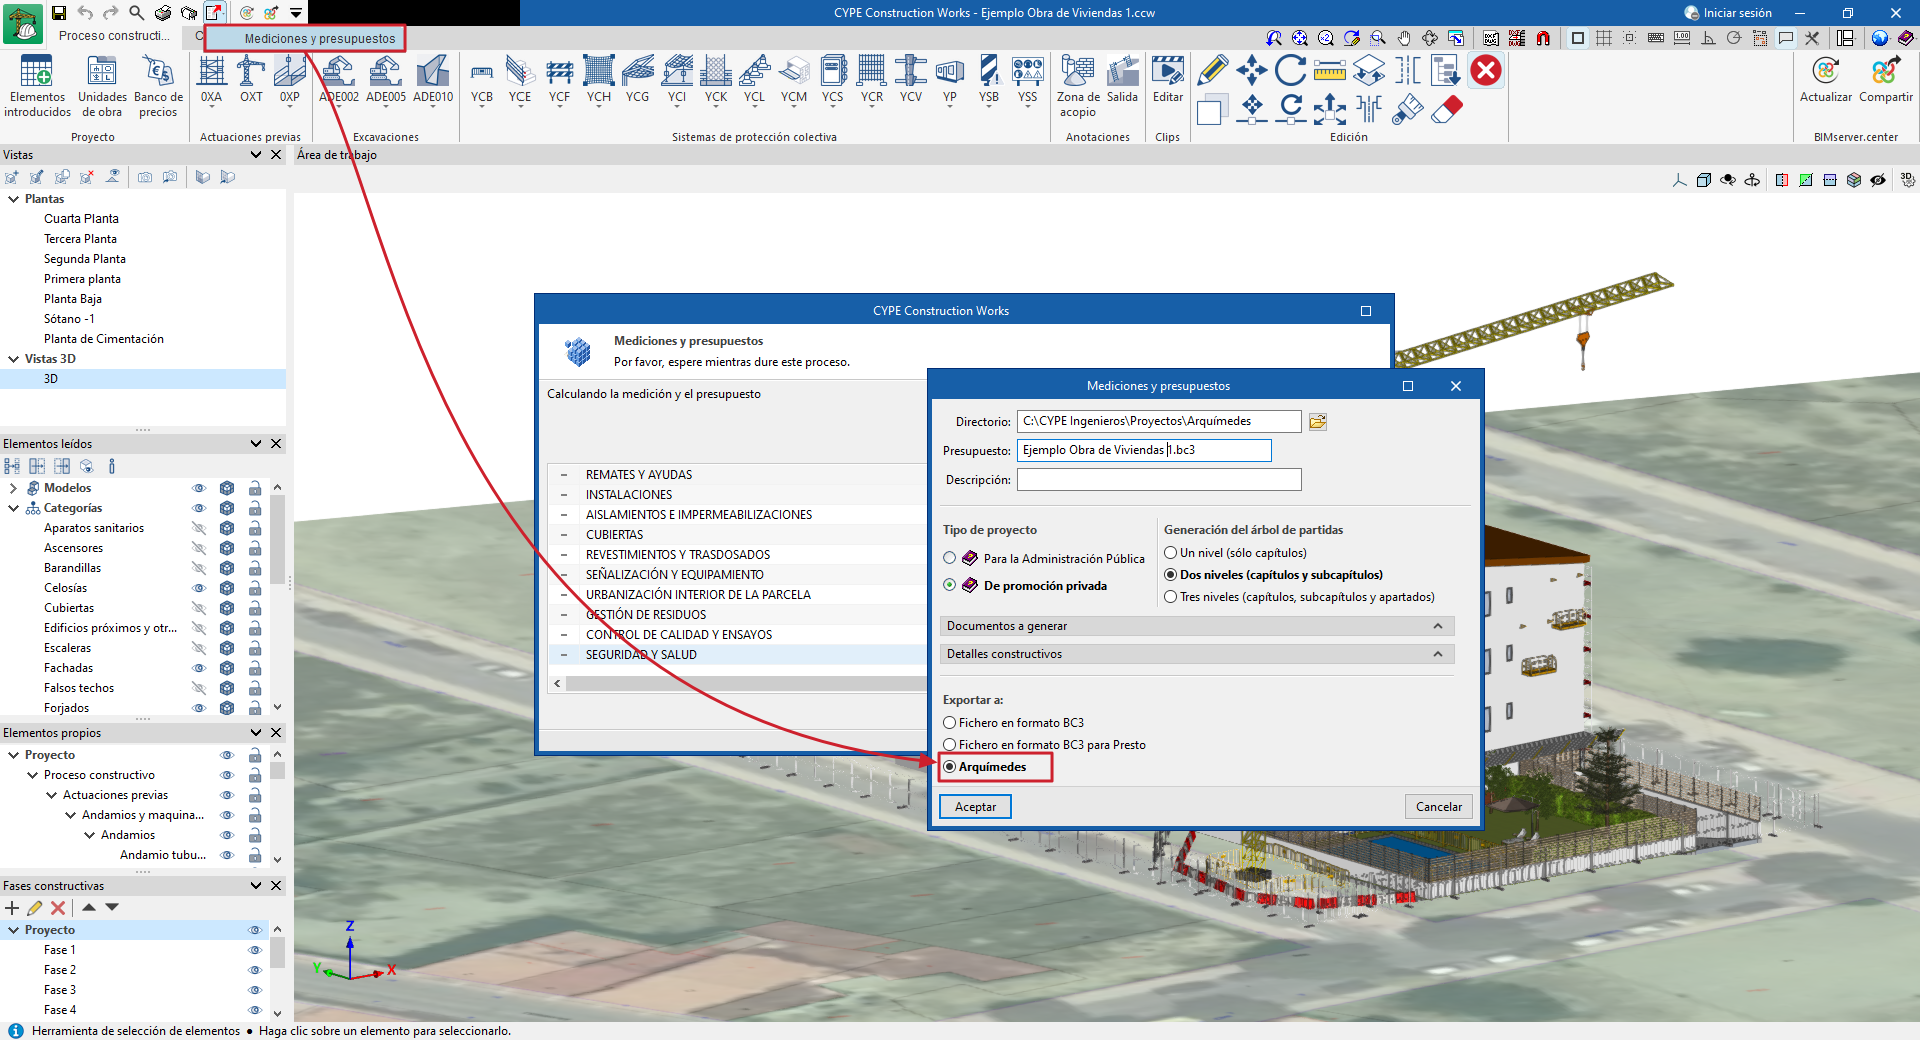Image resolution: width=1920 pixels, height=1040 pixels.
Task: Click the red delete icon in Edición
Action: [1486, 71]
